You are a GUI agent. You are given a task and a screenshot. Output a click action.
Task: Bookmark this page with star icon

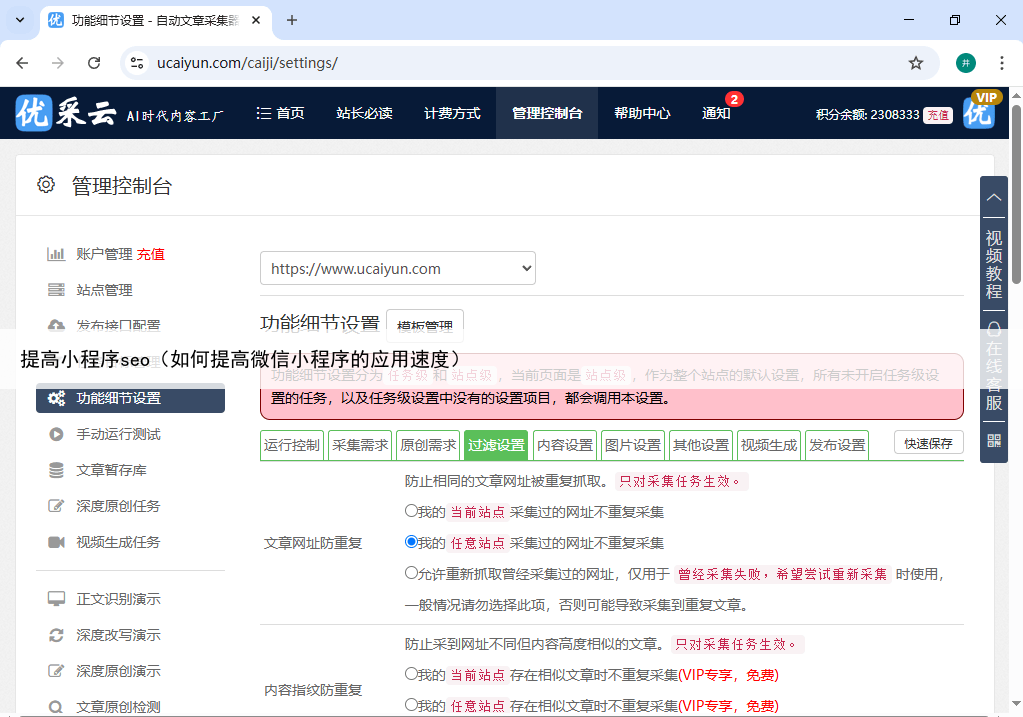tap(915, 63)
